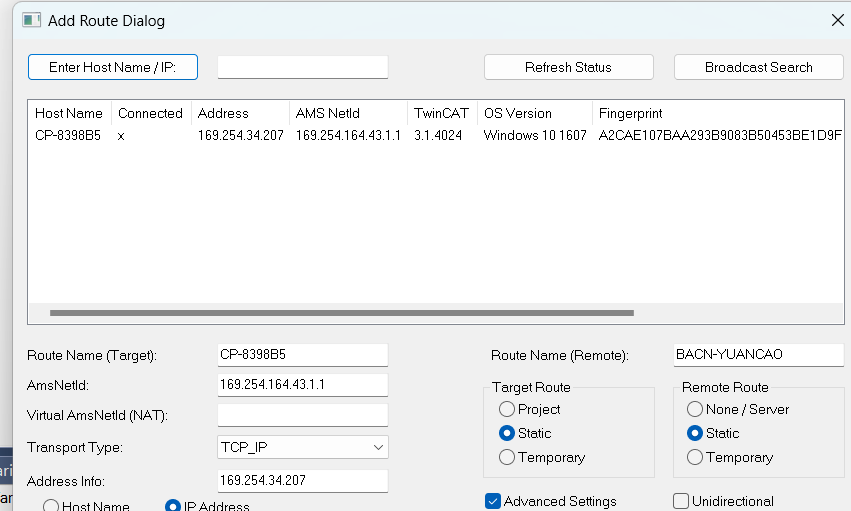The width and height of the screenshot is (851, 511).
Task: Select Static remote route option
Action: (x=713, y=433)
